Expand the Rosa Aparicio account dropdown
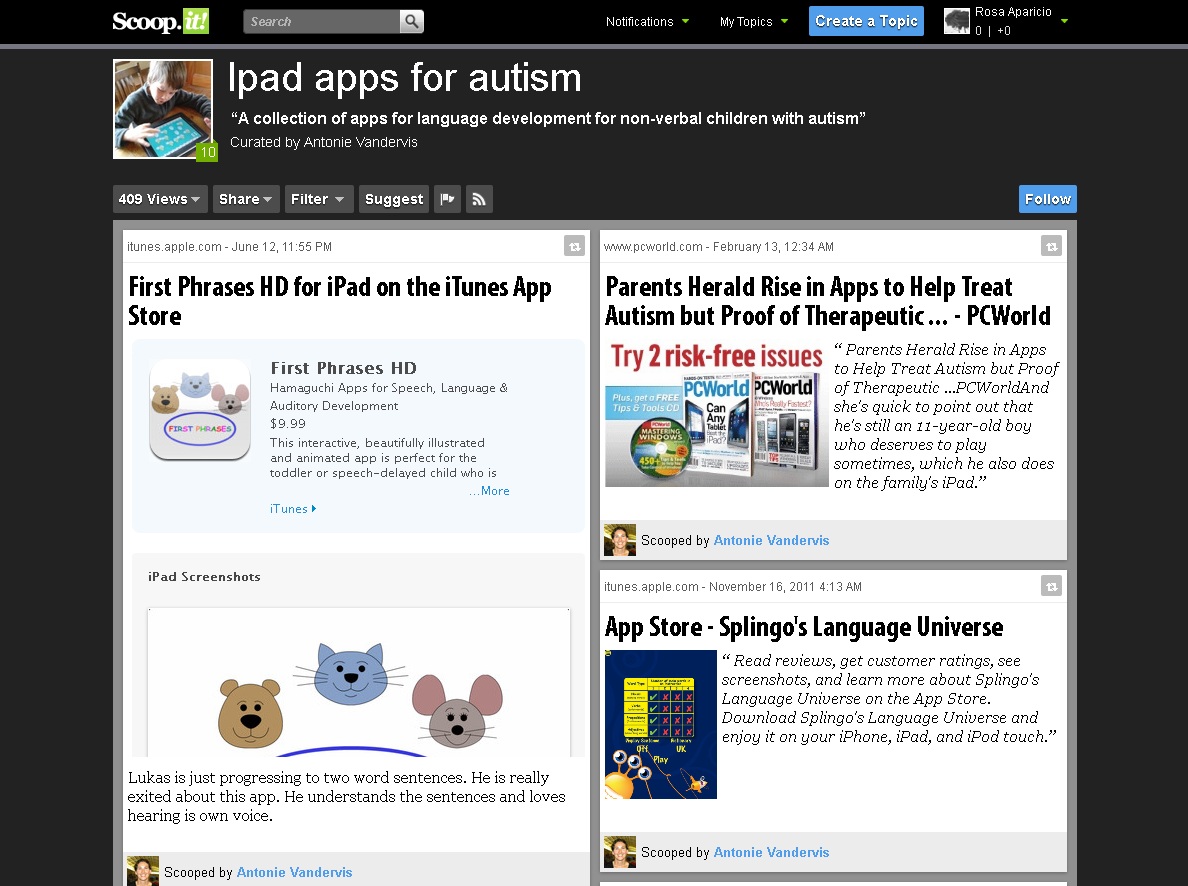Screen dimensions: 1188x886 [x=1063, y=20]
